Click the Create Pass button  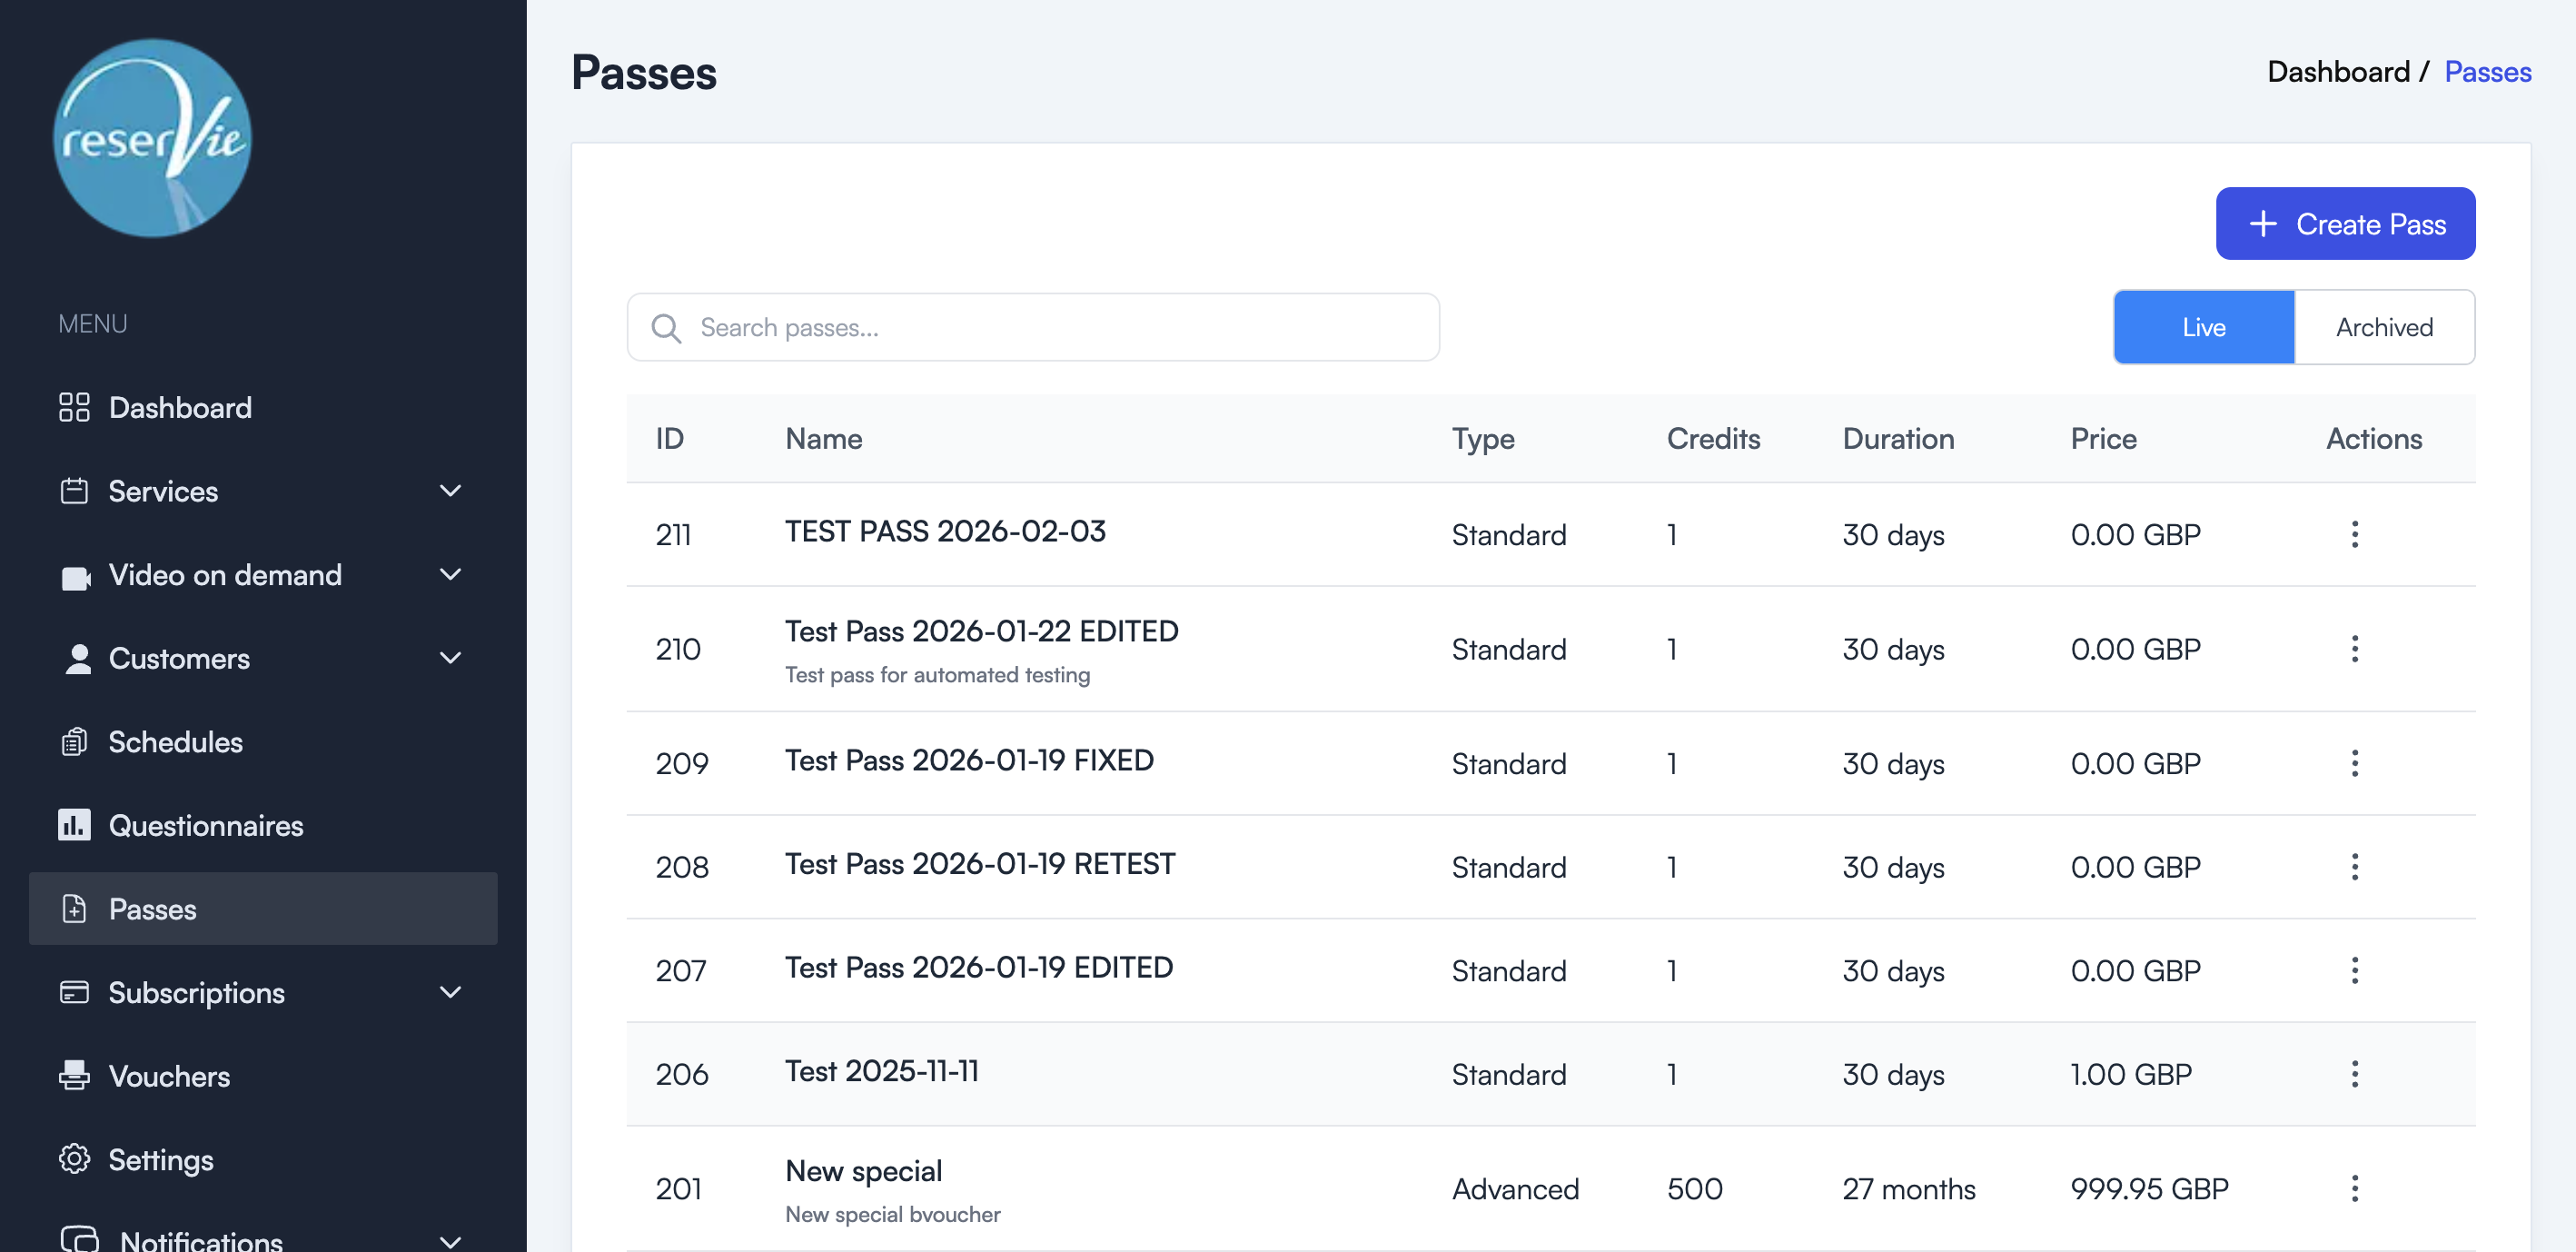tap(2346, 223)
